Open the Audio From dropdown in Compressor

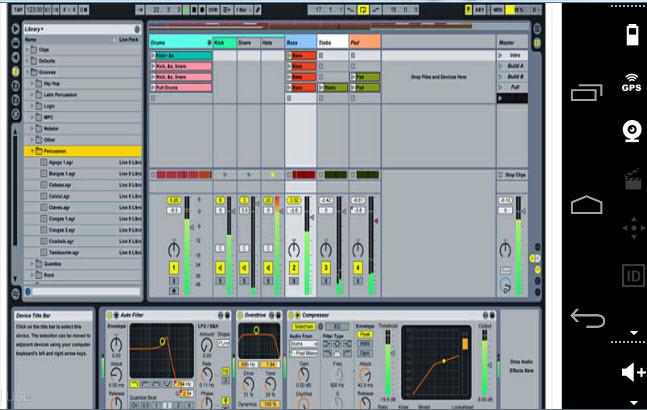pyautogui.click(x=304, y=344)
